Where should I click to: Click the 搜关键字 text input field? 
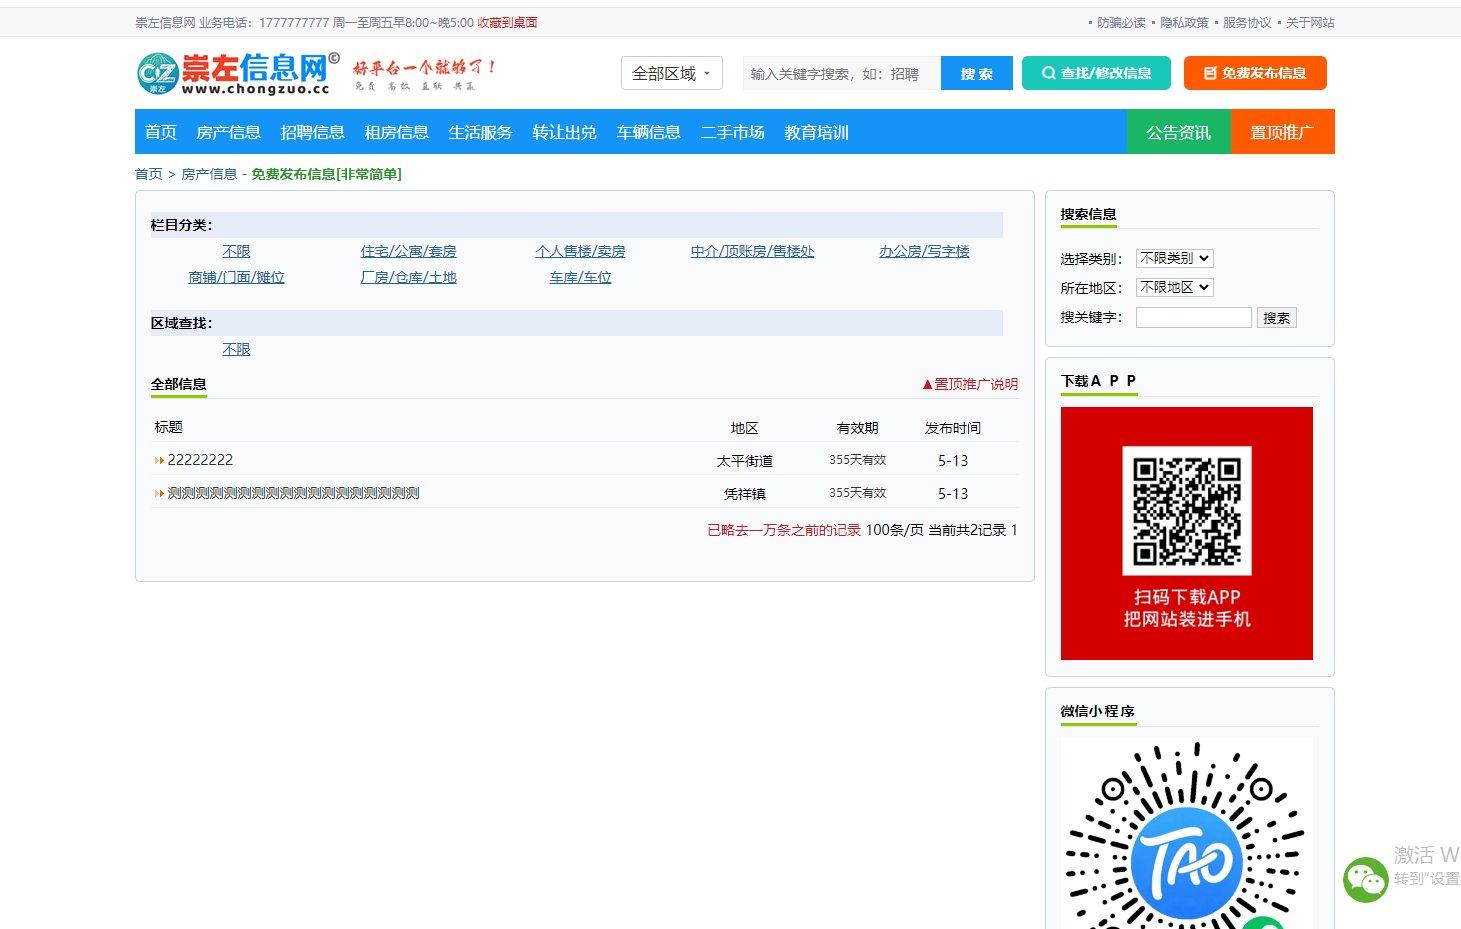pos(1194,317)
